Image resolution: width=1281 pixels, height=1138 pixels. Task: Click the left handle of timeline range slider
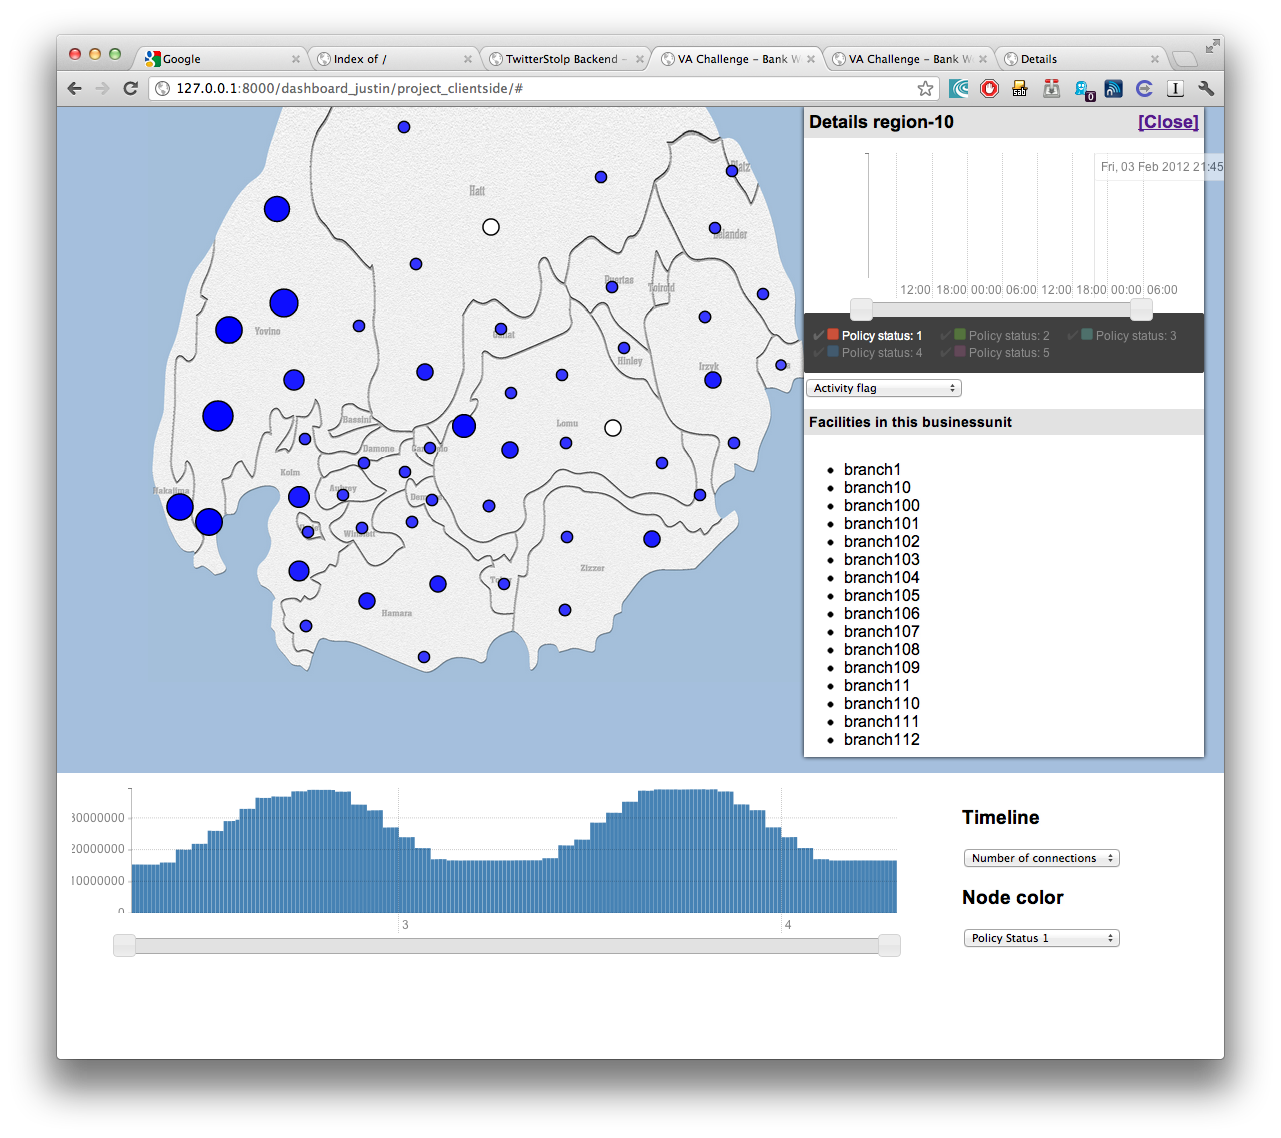point(124,946)
